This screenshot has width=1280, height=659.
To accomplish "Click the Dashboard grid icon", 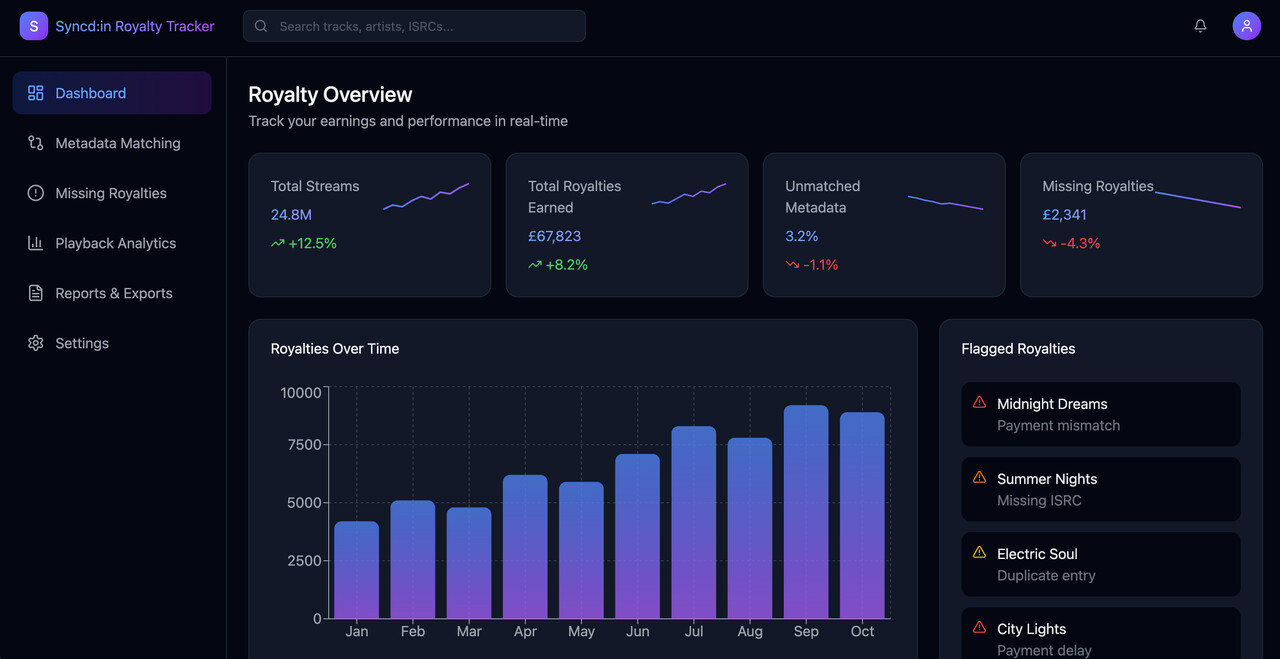I will pos(36,93).
